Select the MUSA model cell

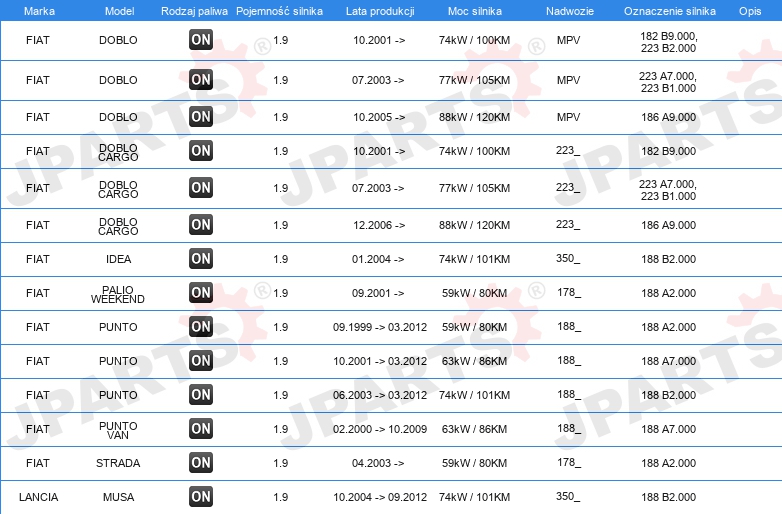click(x=118, y=497)
